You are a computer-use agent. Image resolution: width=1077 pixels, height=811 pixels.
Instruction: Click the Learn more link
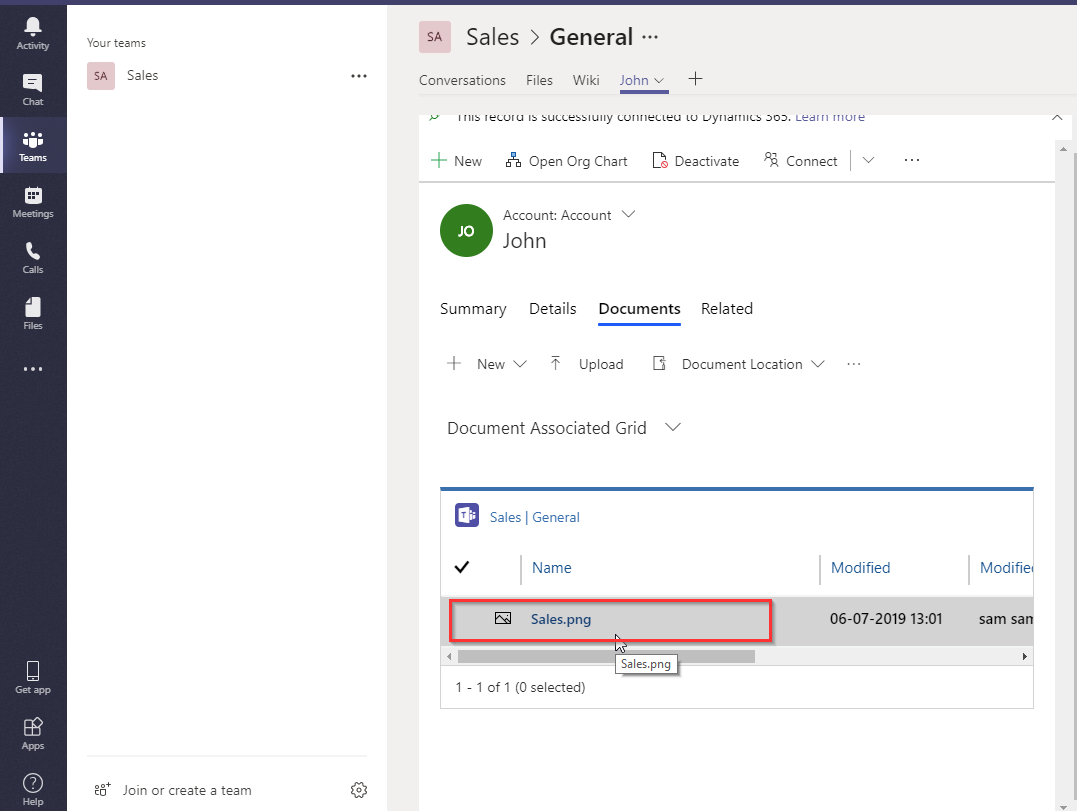(x=830, y=117)
